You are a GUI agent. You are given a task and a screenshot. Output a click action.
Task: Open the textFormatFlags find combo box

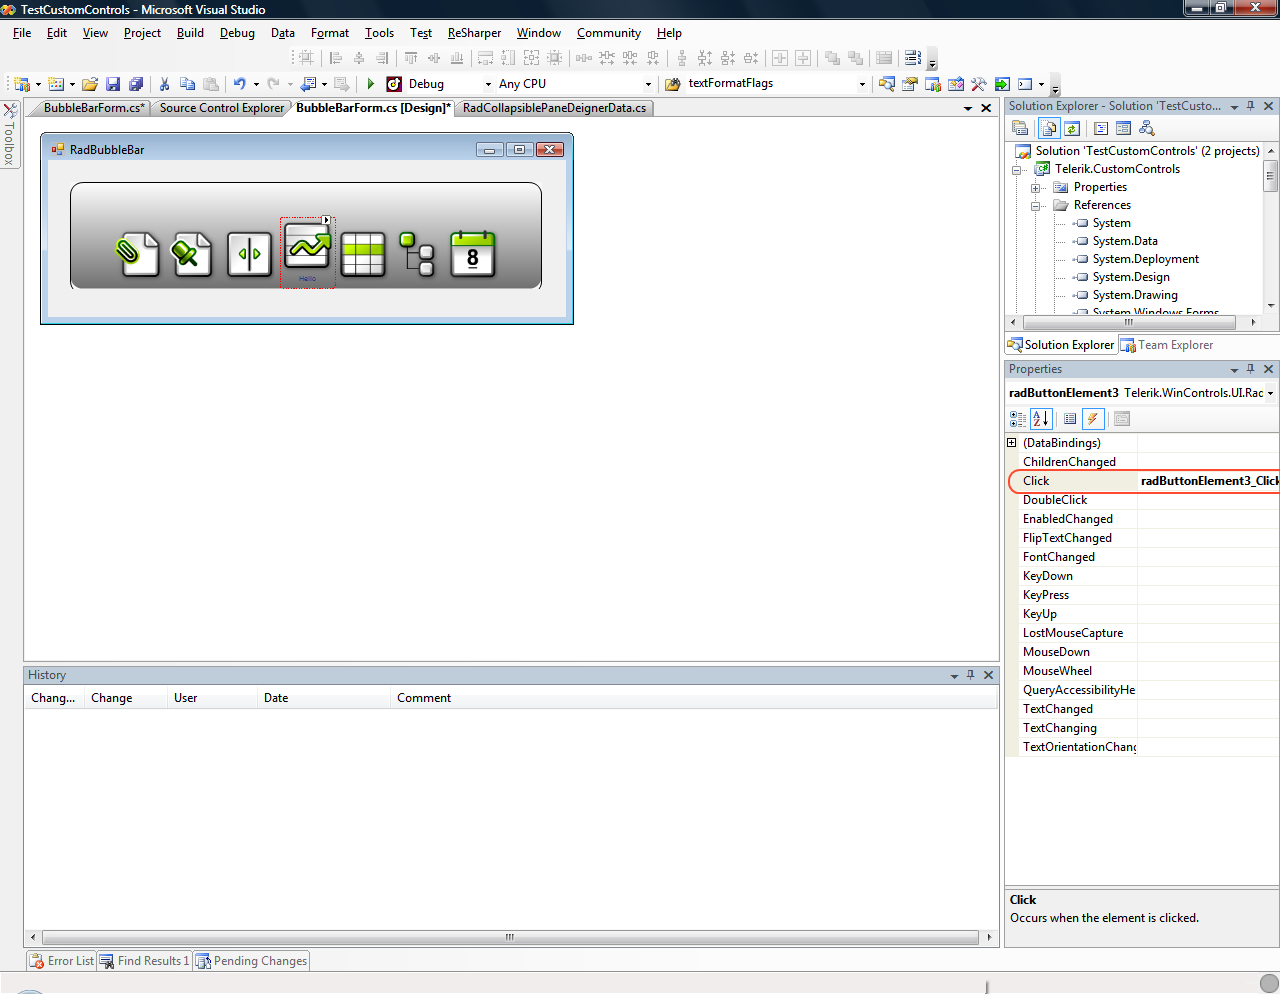(x=862, y=84)
